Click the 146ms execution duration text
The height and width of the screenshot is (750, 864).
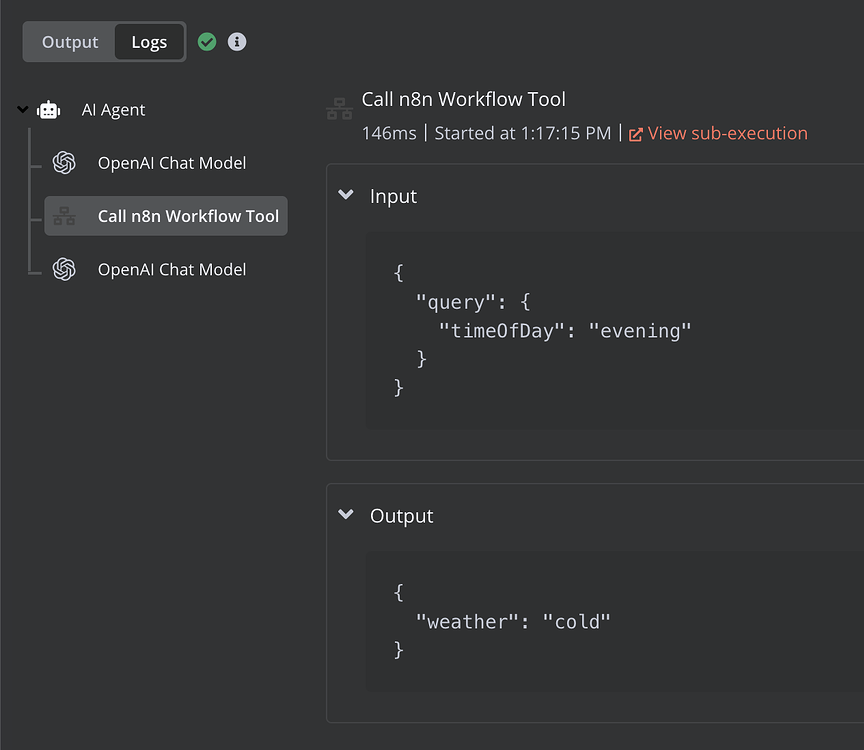click(386, 133)
